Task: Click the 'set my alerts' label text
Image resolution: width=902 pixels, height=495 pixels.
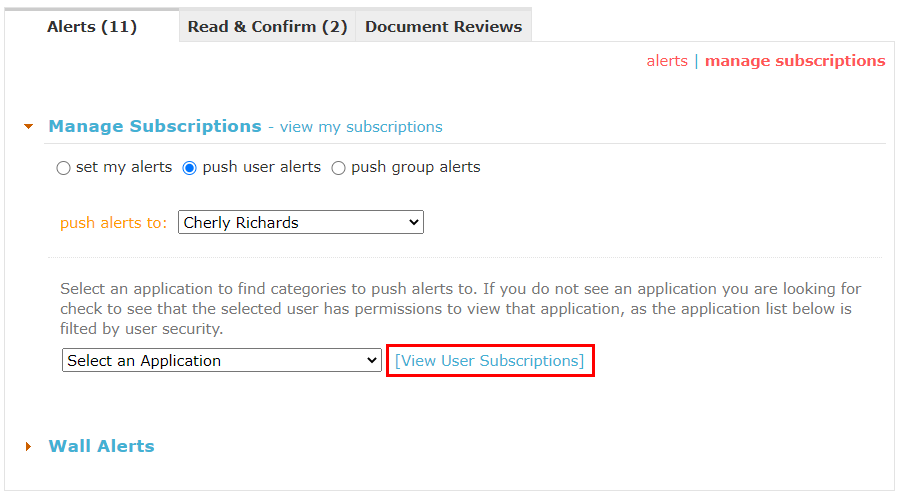Action: (x=124, y=167)
